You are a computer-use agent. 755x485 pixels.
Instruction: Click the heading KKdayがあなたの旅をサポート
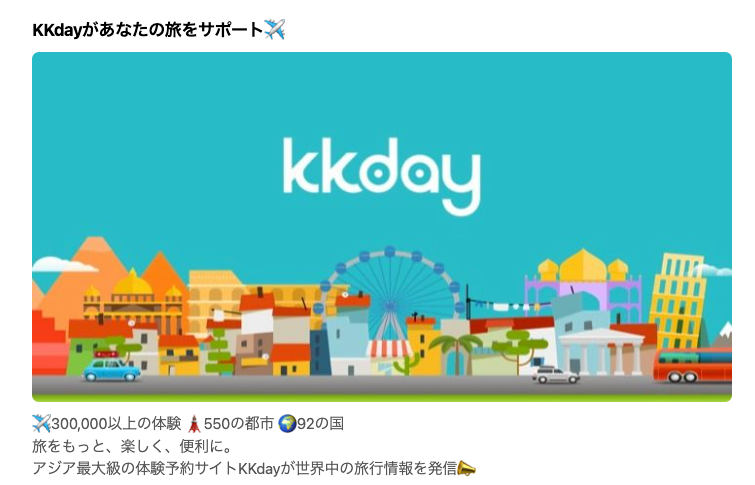point(148,30)
